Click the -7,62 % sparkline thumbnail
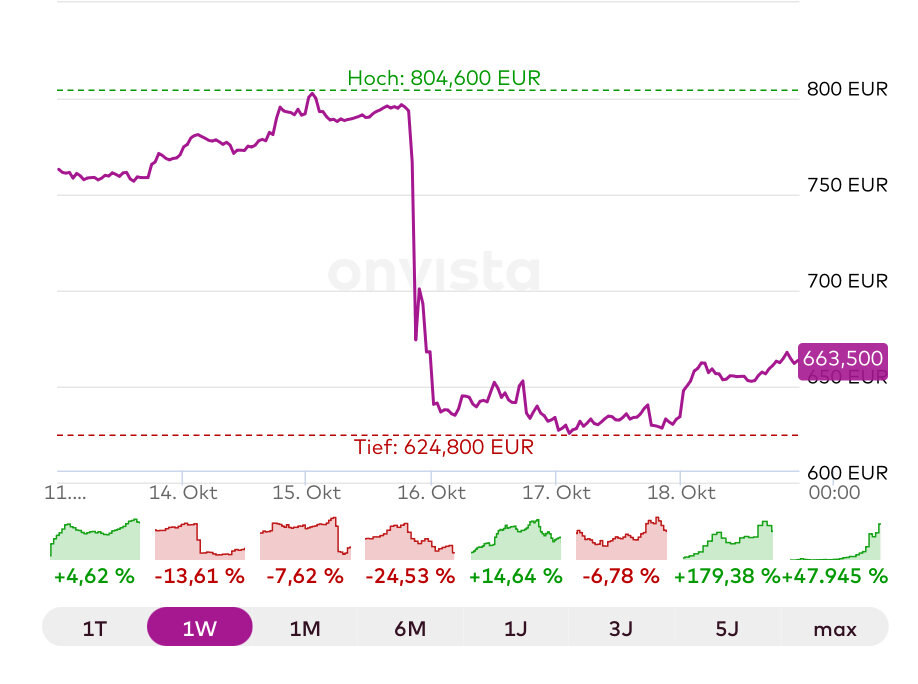Viewport: 918px width, 684px height. click(305, 540)
